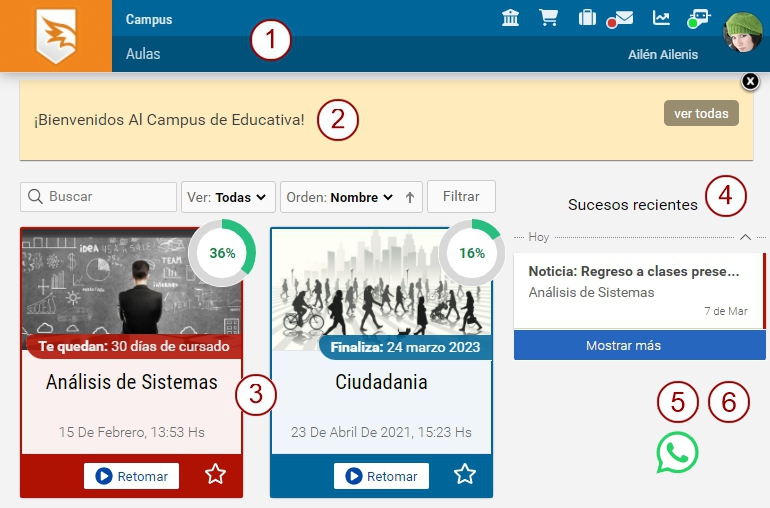Collapse the Hoy section in Sucesos recientes

pos(745,237)
